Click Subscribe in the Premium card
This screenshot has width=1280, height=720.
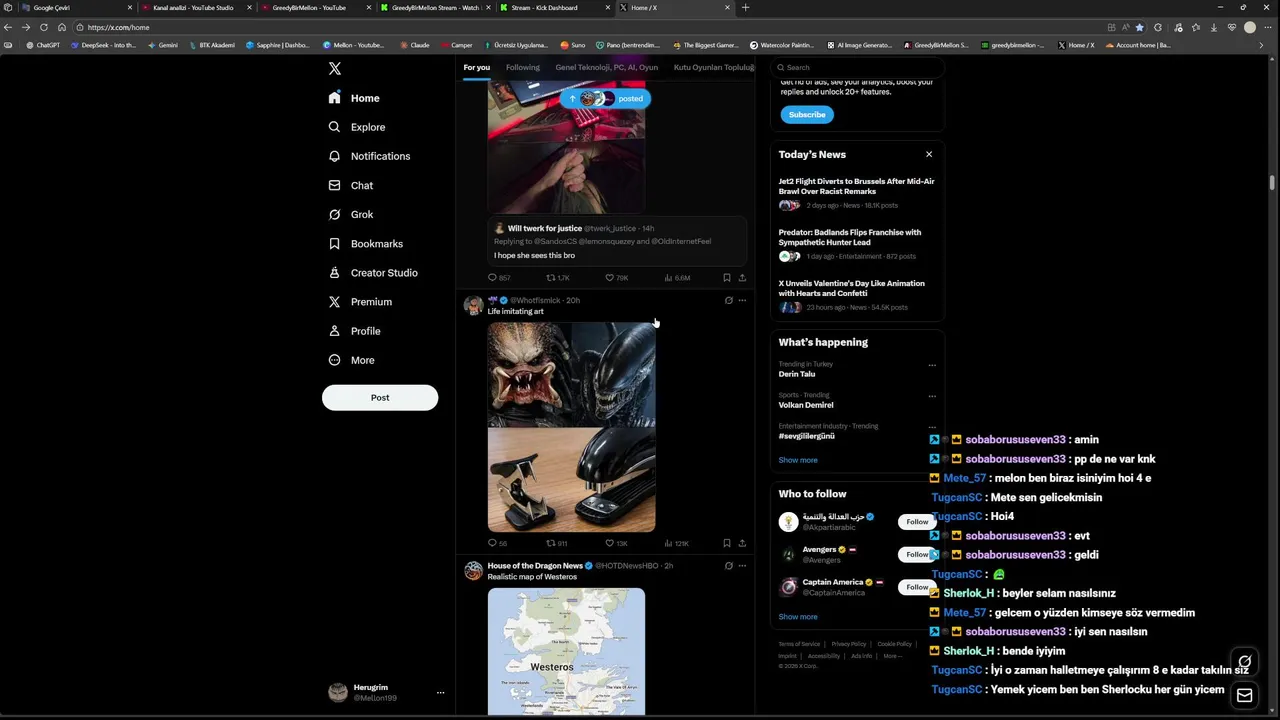[x=807, y=114]
